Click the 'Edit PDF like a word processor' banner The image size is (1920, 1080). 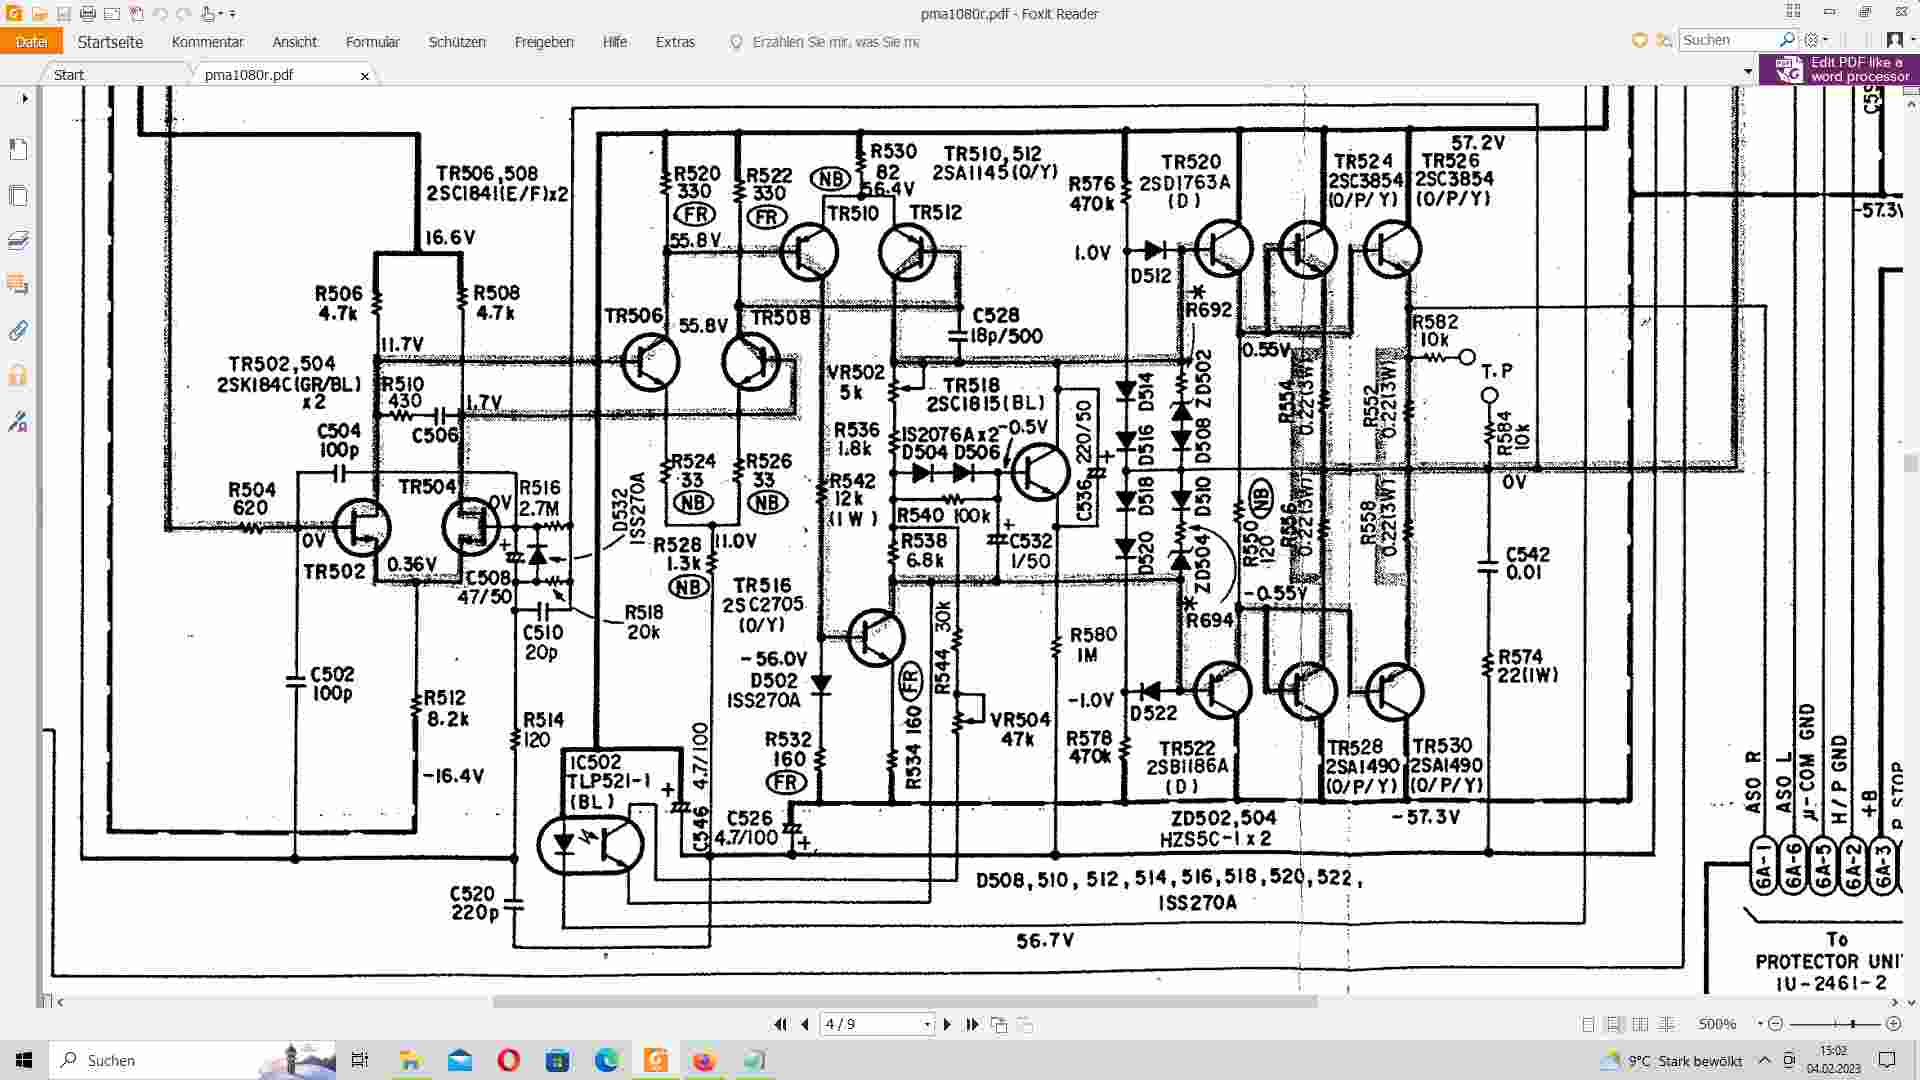[x=1839, y=69]
